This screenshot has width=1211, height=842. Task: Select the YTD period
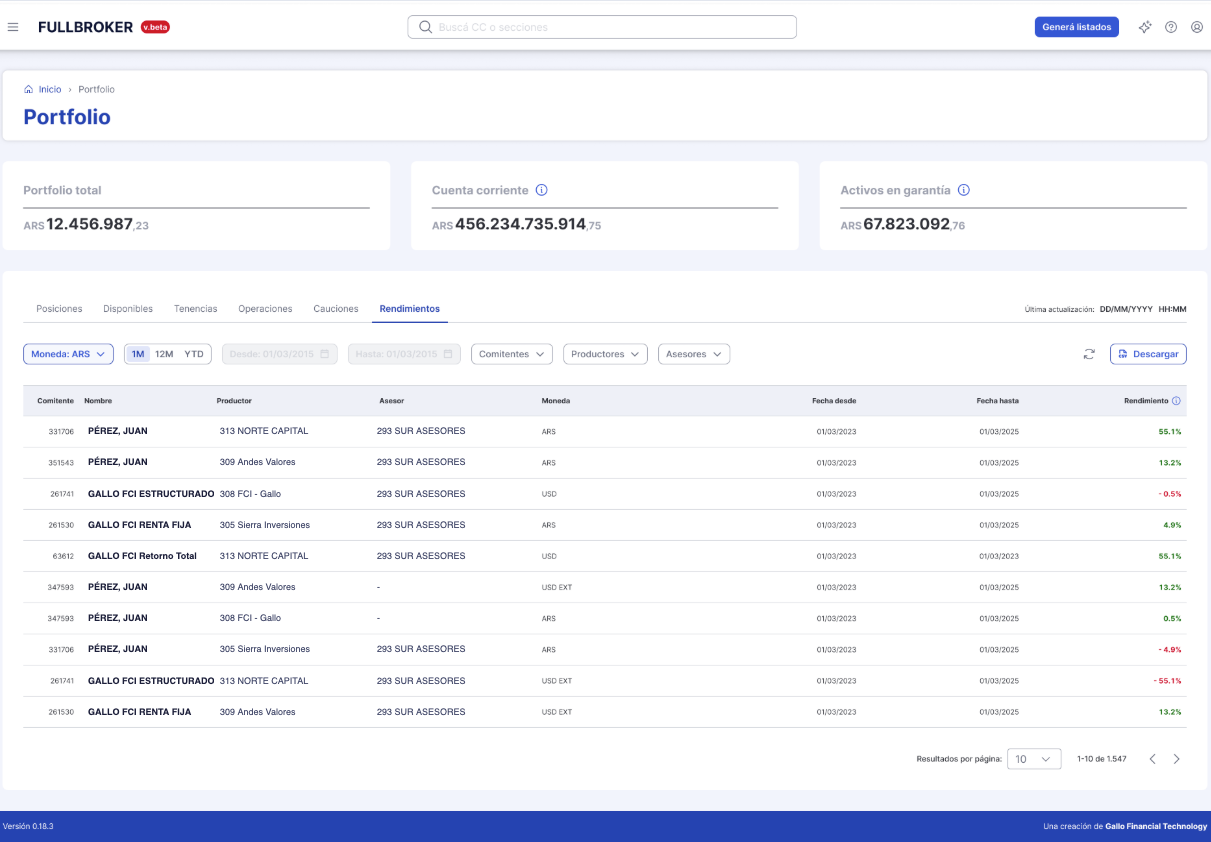pos(194,354)
